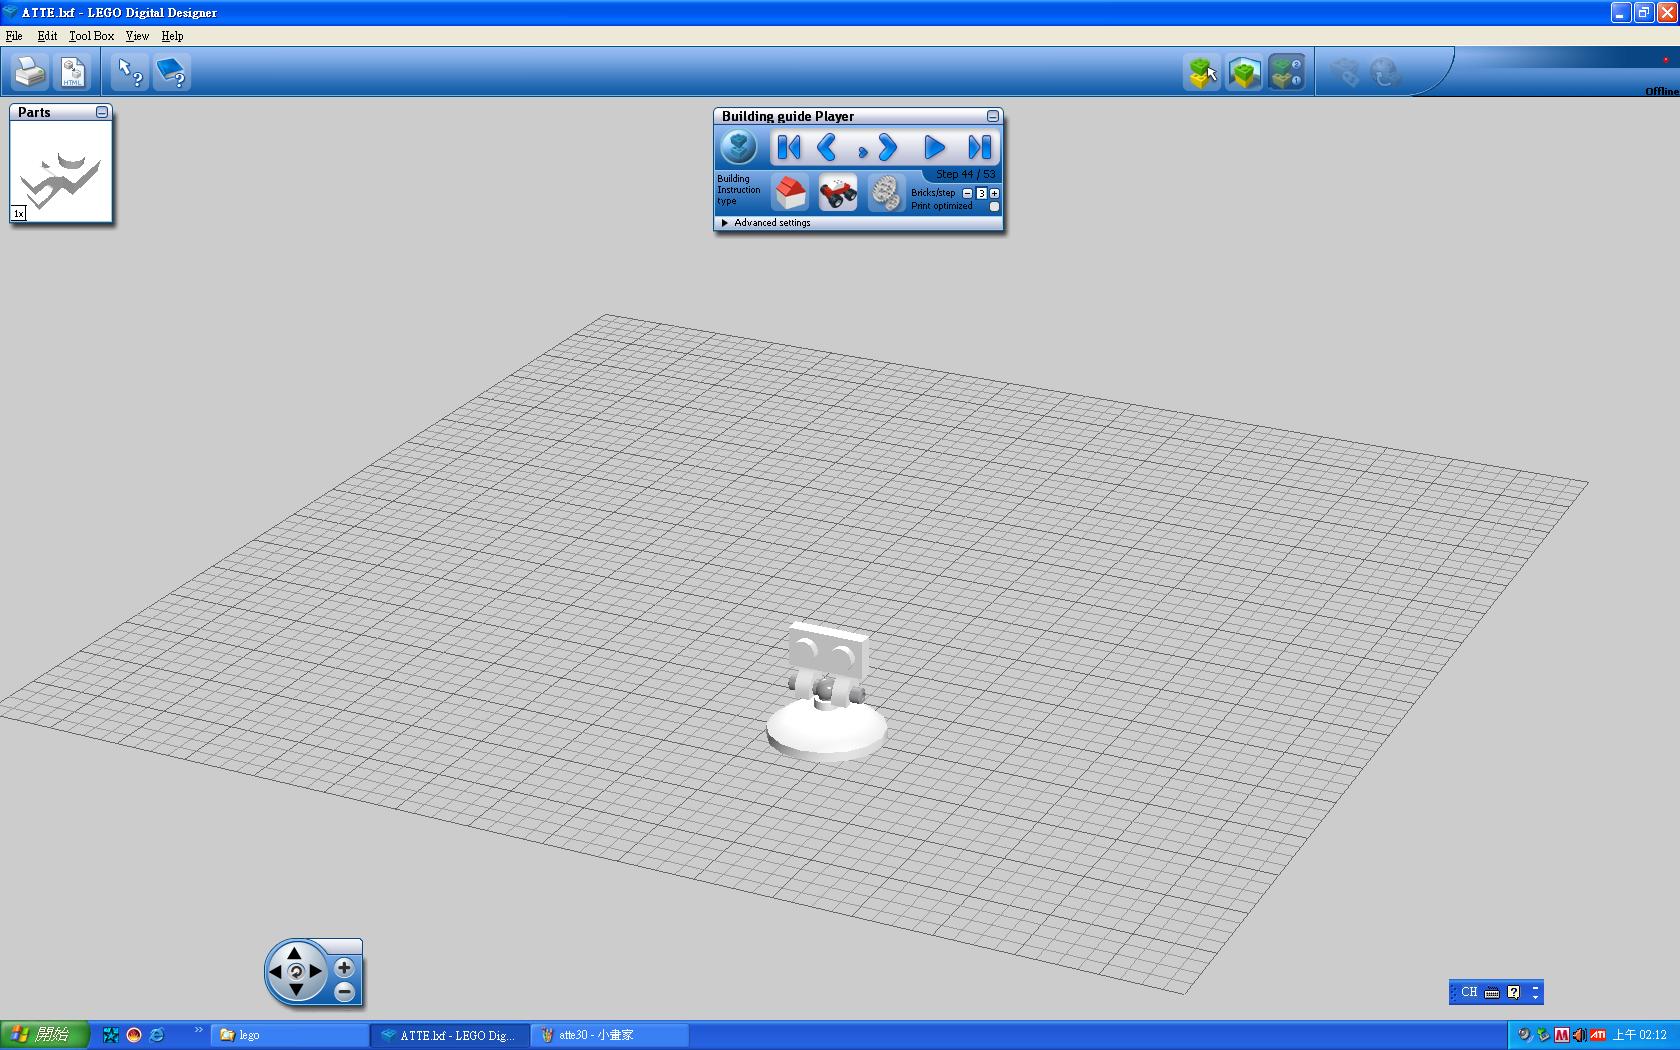1680x1050 pixels.
Task: Generate the HTML building guide
Action: pyautogui.click(x=72, y=72)
